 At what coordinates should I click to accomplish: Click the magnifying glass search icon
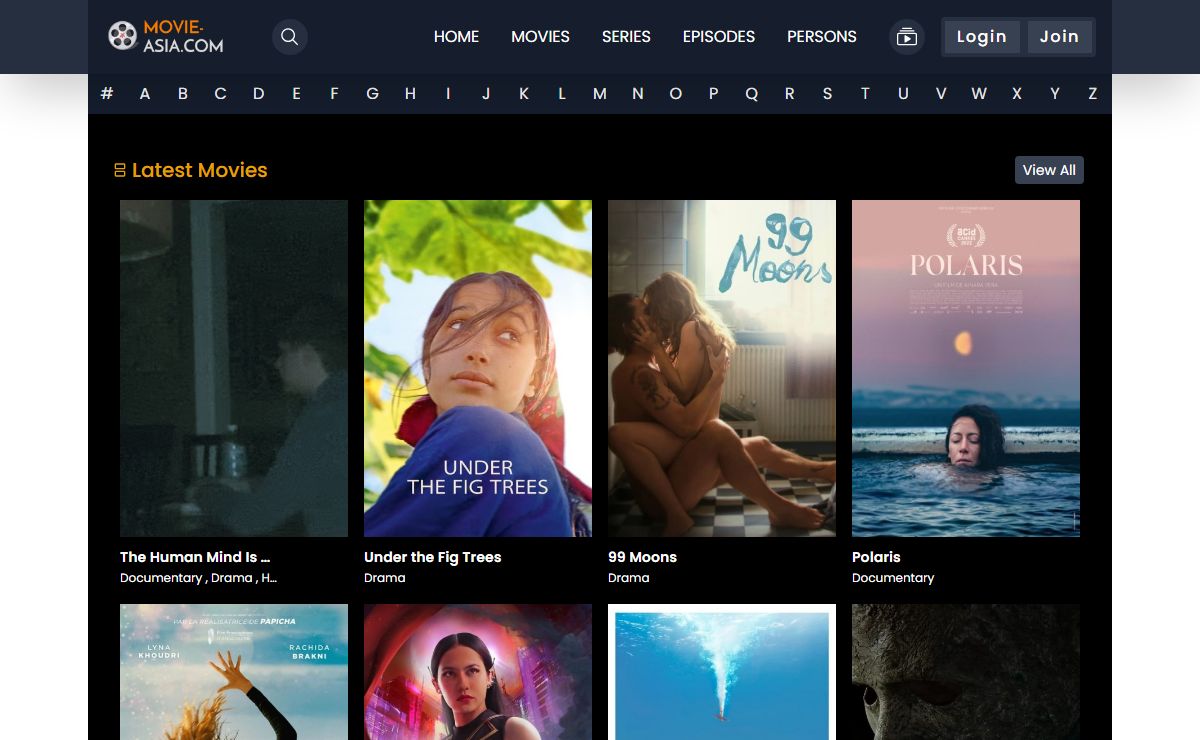[x=289, y=37]
